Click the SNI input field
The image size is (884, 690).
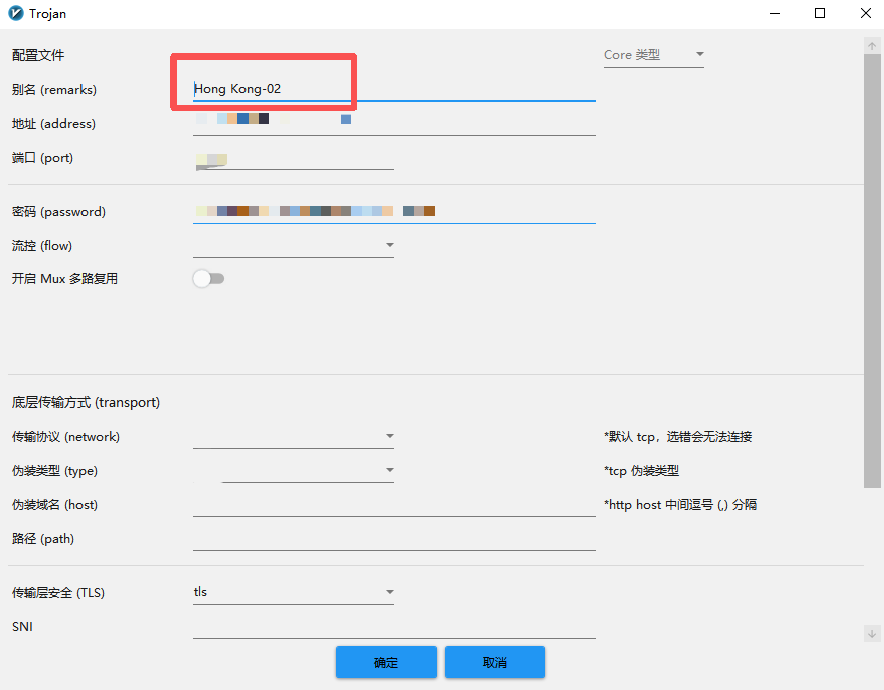(394, 627)
